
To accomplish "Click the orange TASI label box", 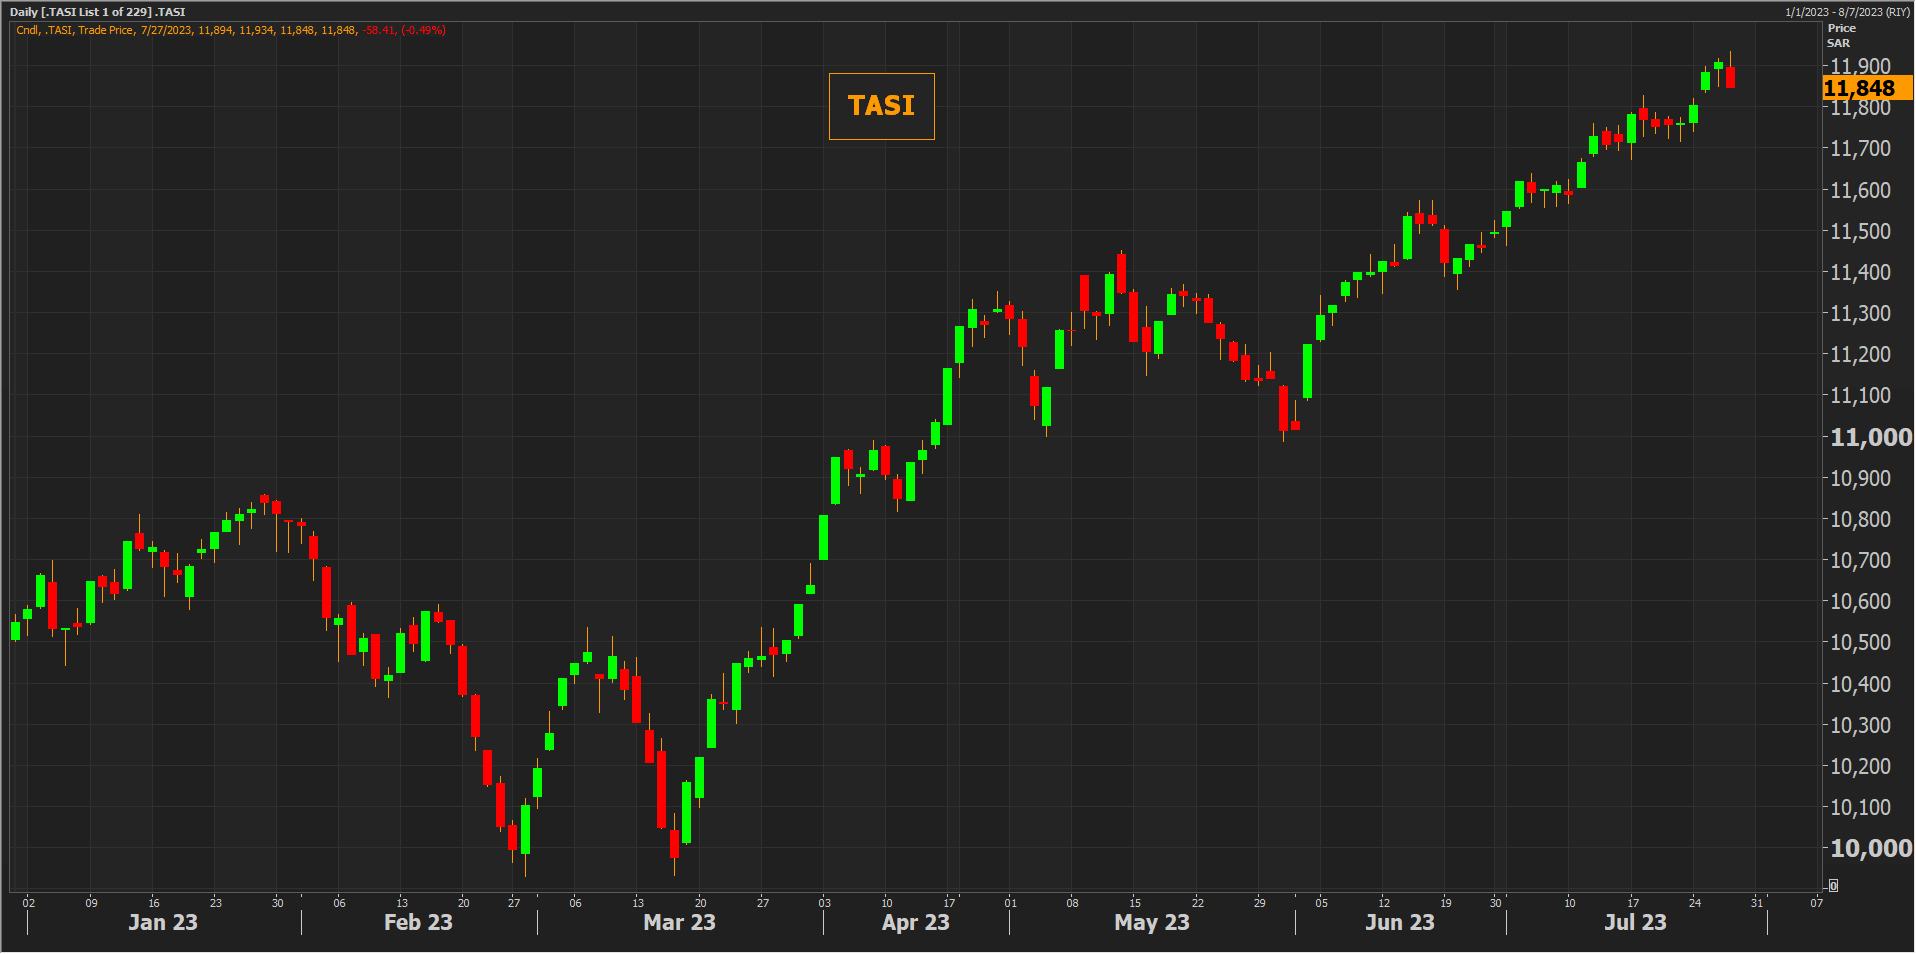I will (881, 106).
